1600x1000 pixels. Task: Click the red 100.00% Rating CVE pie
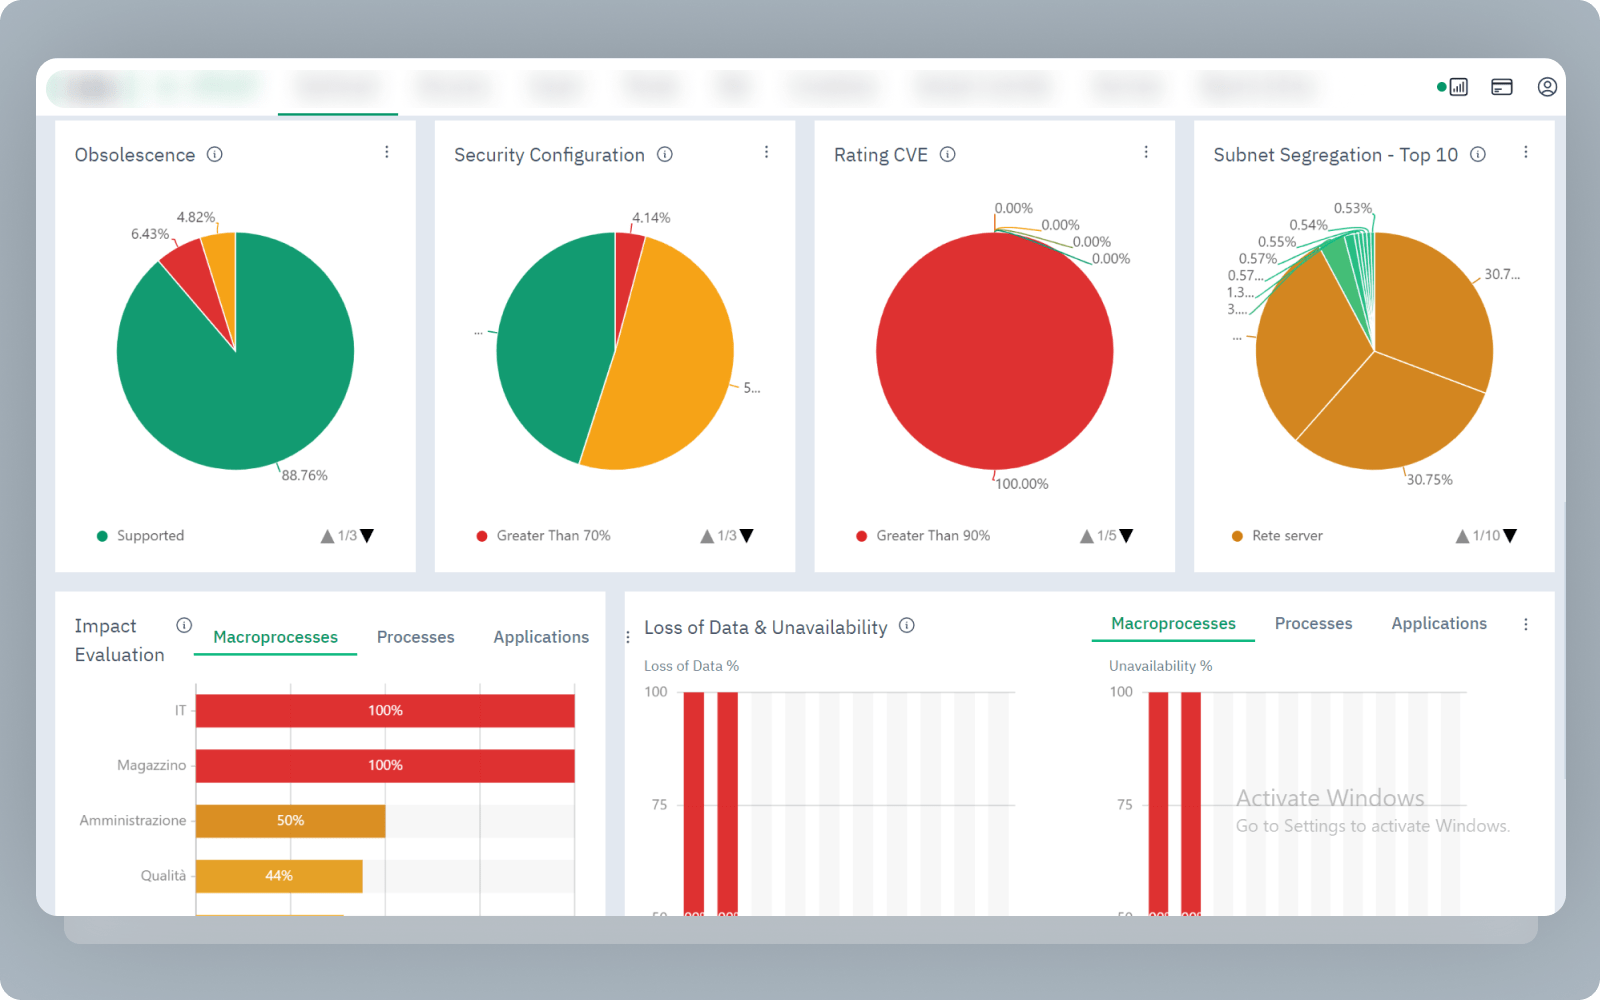tap(995, 351)
